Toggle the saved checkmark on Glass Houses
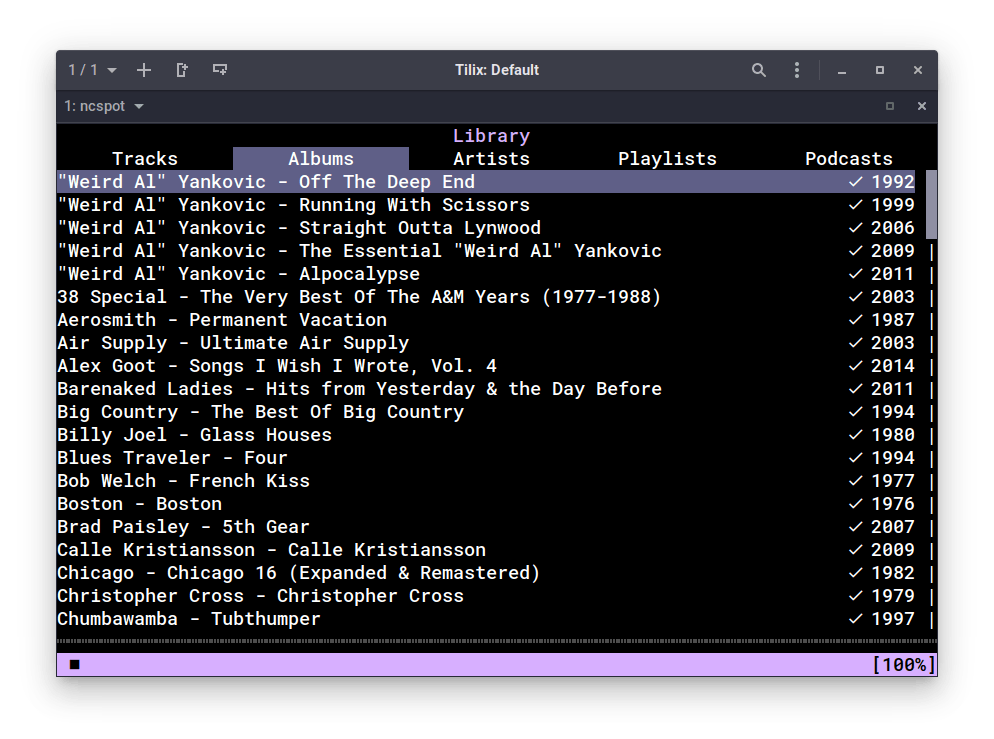This screenshot has height=739, width=994. [x=855, y=434]
